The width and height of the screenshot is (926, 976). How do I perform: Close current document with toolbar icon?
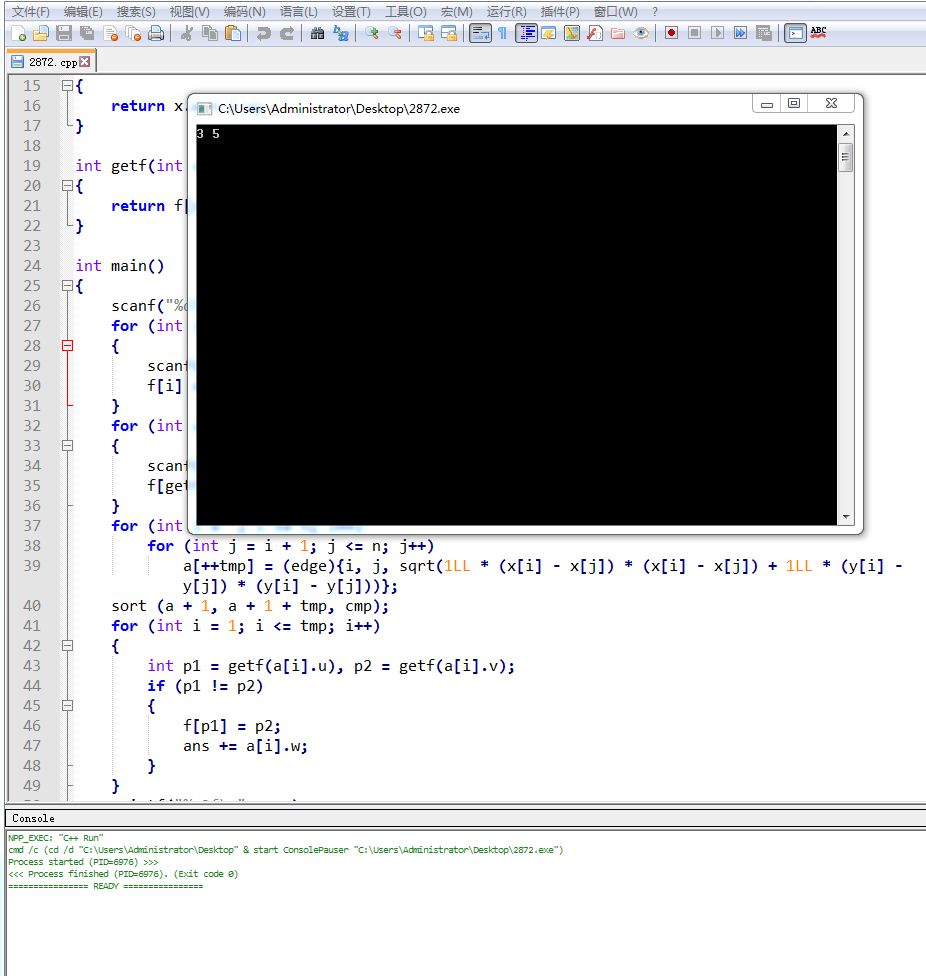(110, 33)
